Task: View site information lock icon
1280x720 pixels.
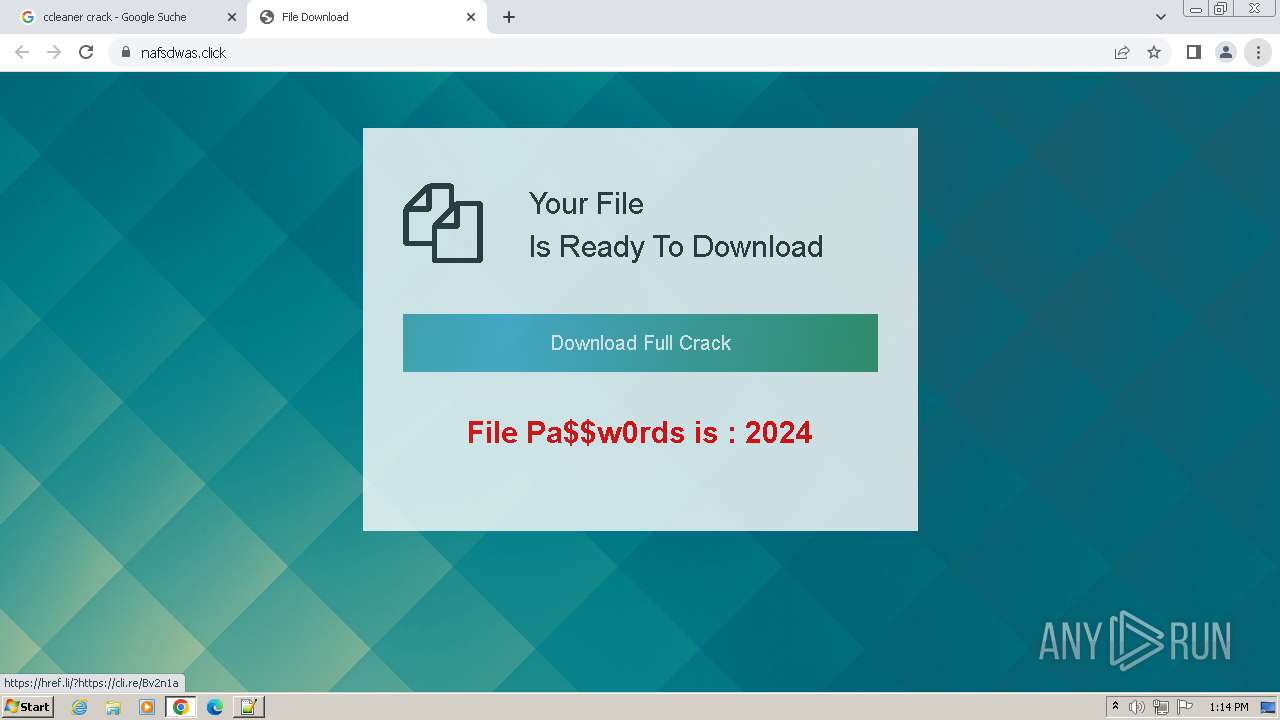Action: 125,52
